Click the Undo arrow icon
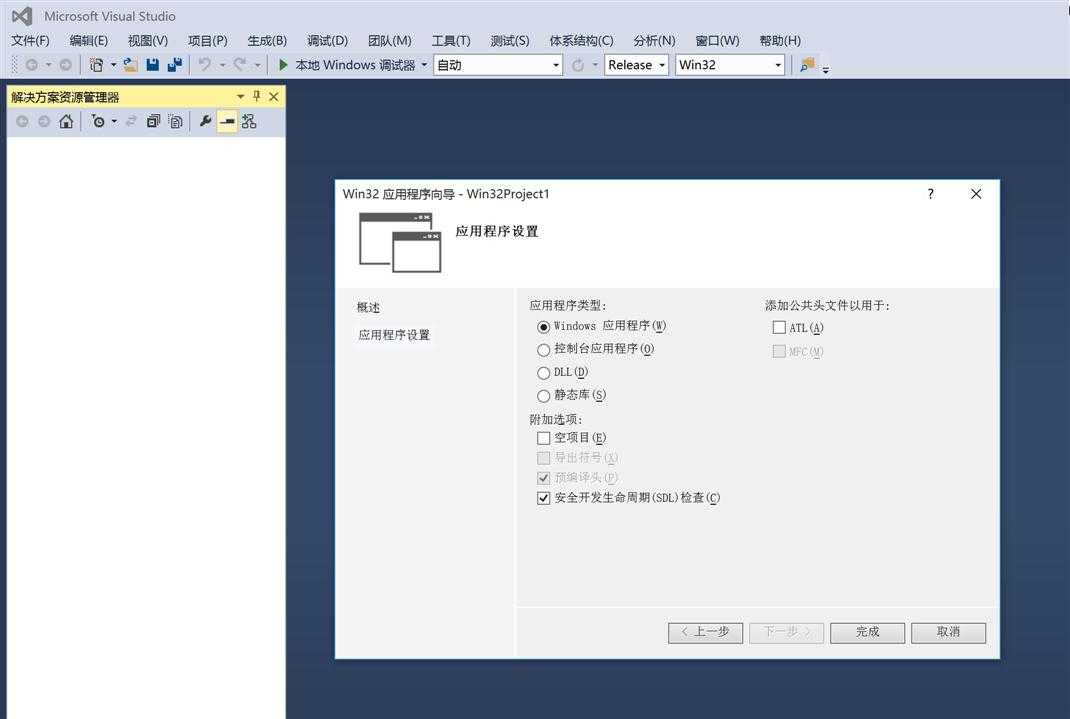 205,65
